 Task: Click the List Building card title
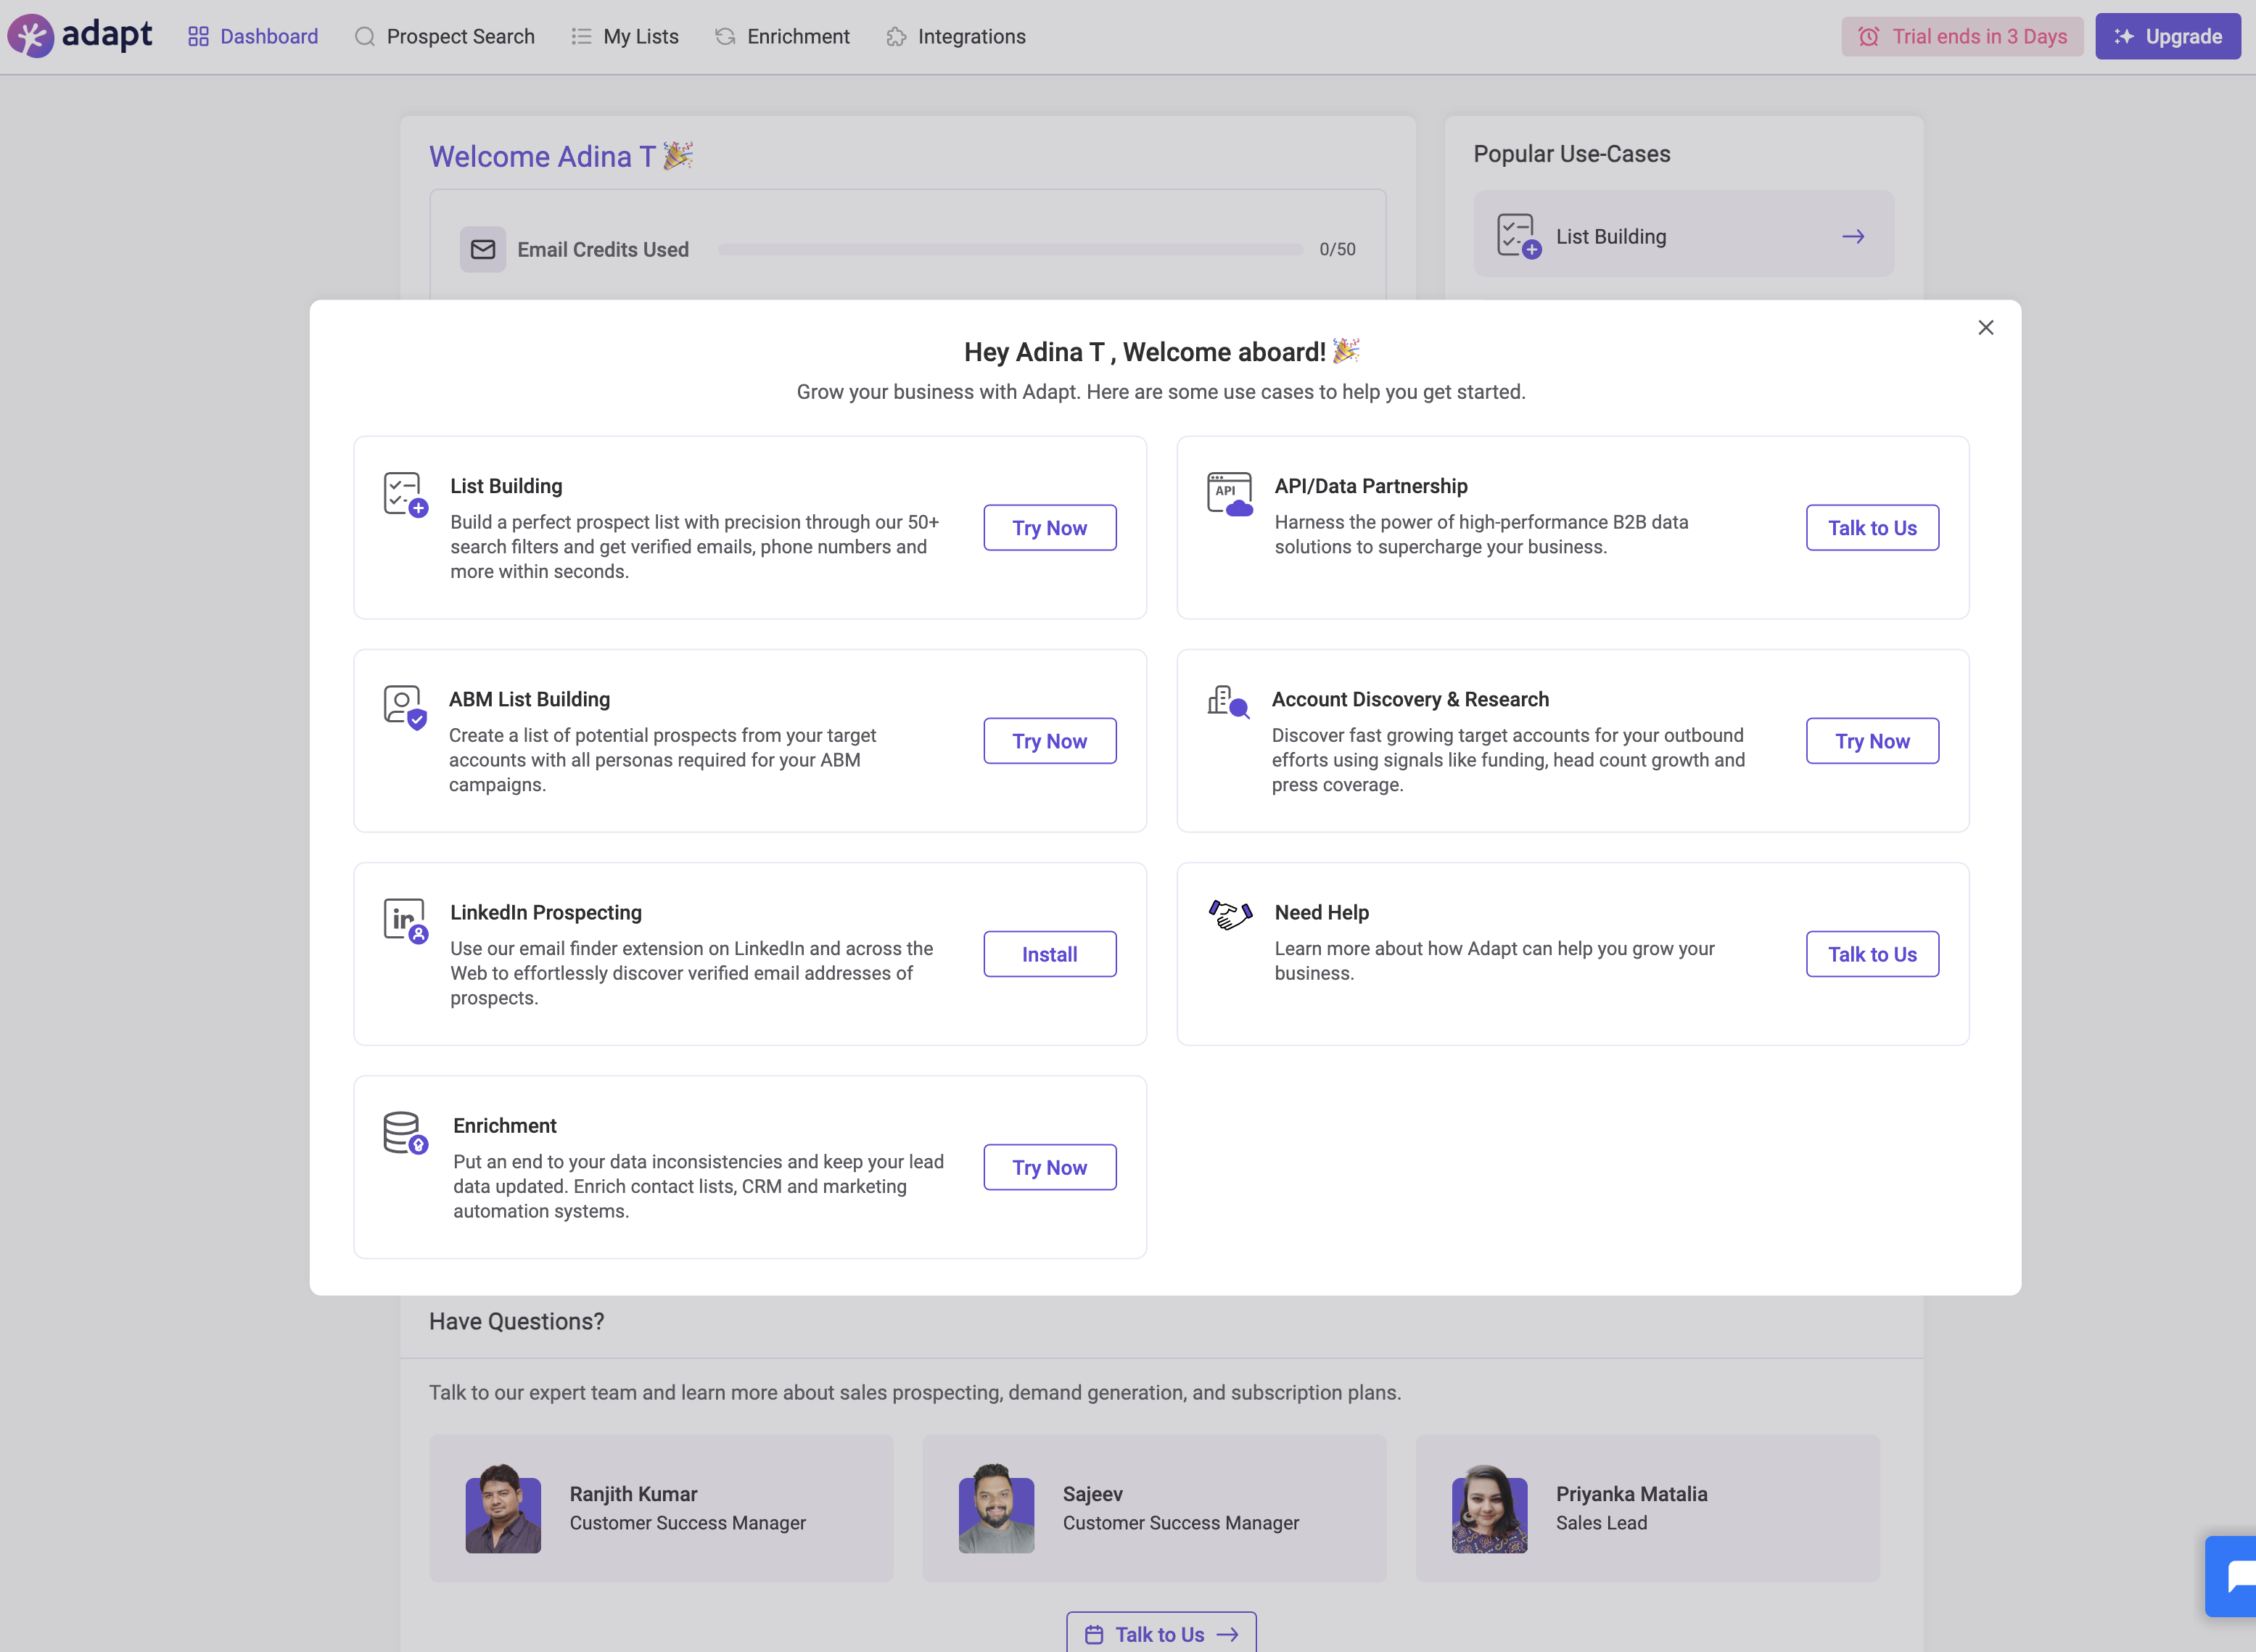(x=506, y=486)
